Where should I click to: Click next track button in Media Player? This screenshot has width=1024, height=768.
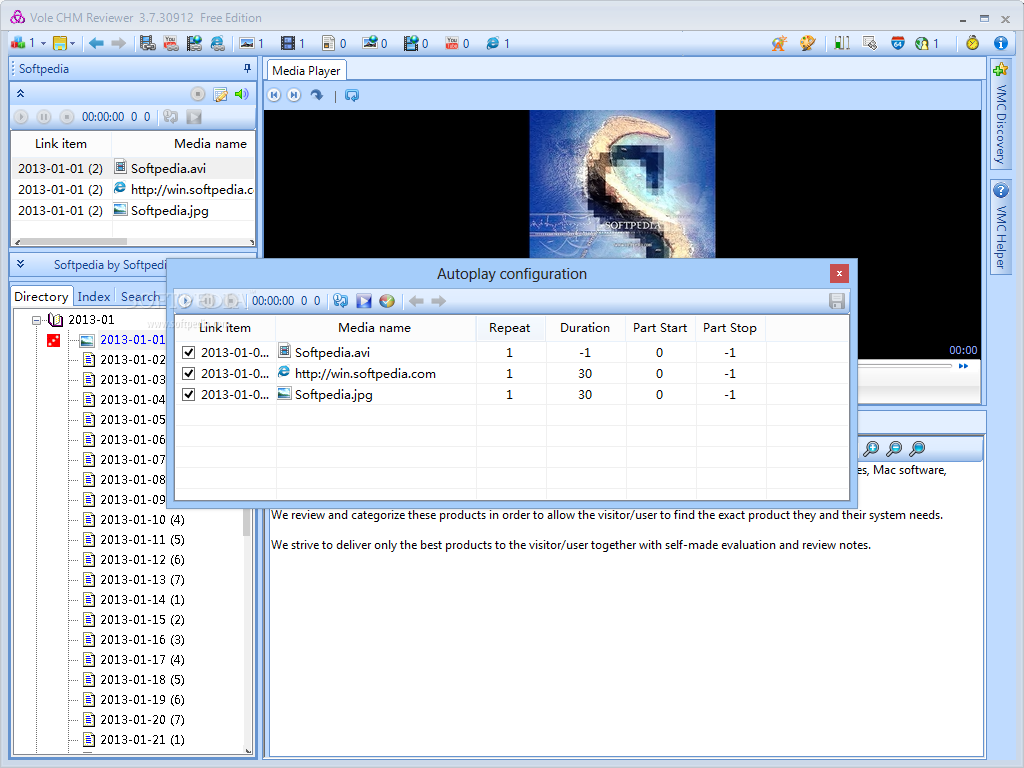pos(295,95)
